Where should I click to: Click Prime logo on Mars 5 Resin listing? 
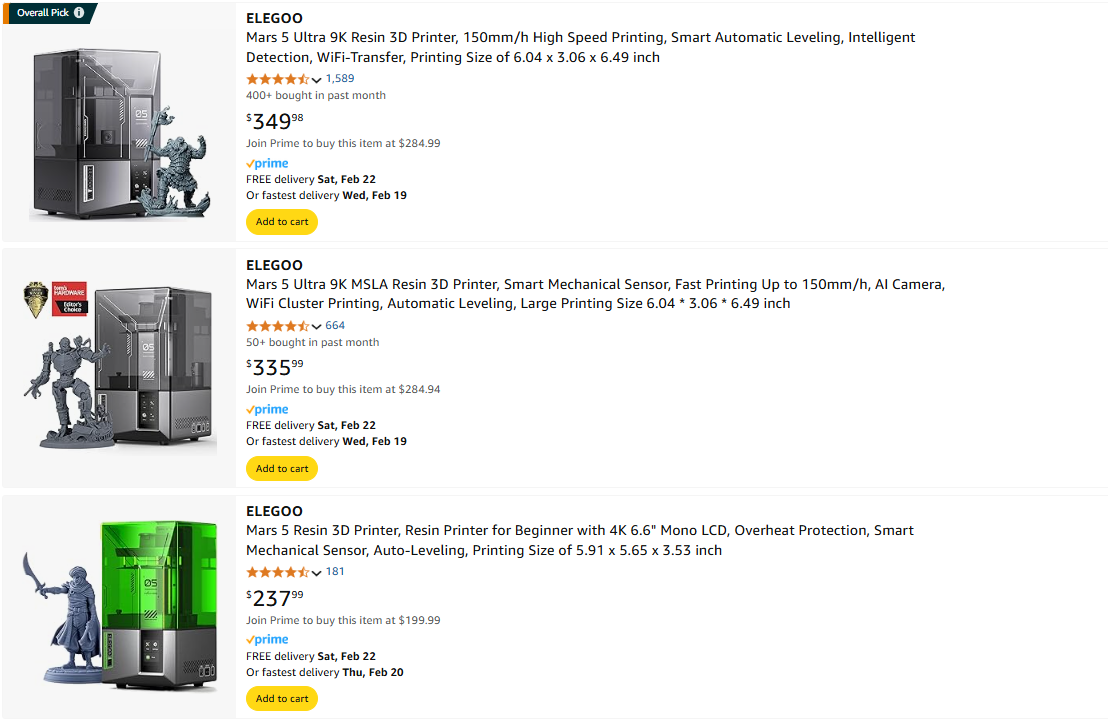click(267, 639)
